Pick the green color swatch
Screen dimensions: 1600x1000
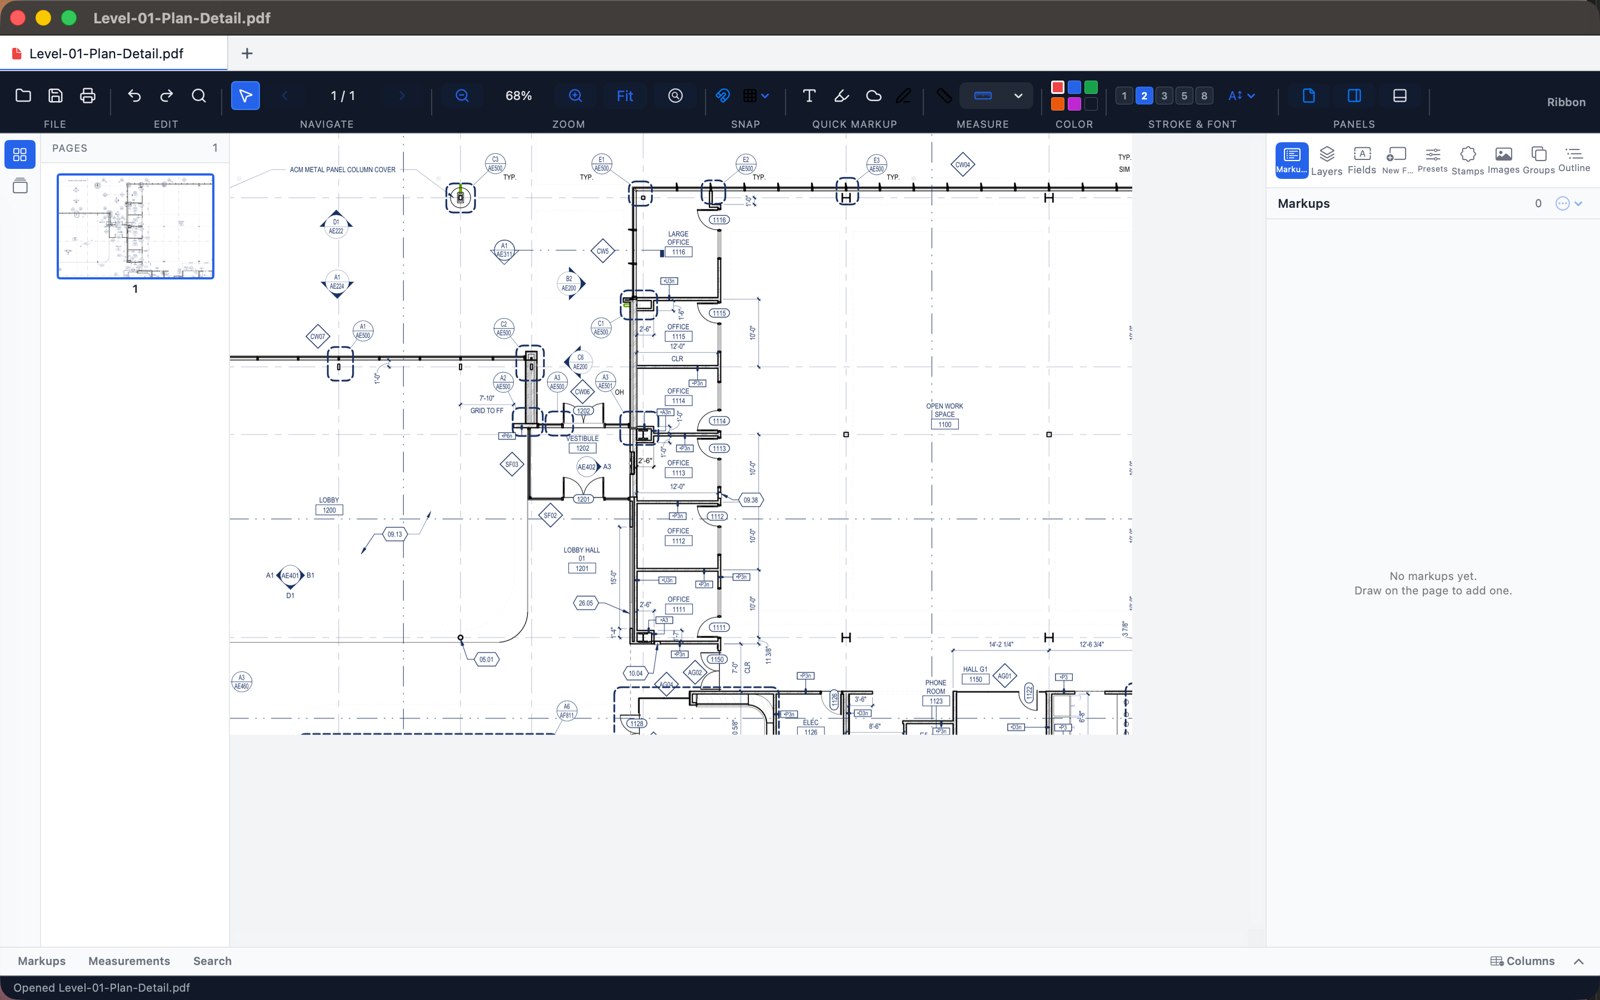click(1091, 88)
